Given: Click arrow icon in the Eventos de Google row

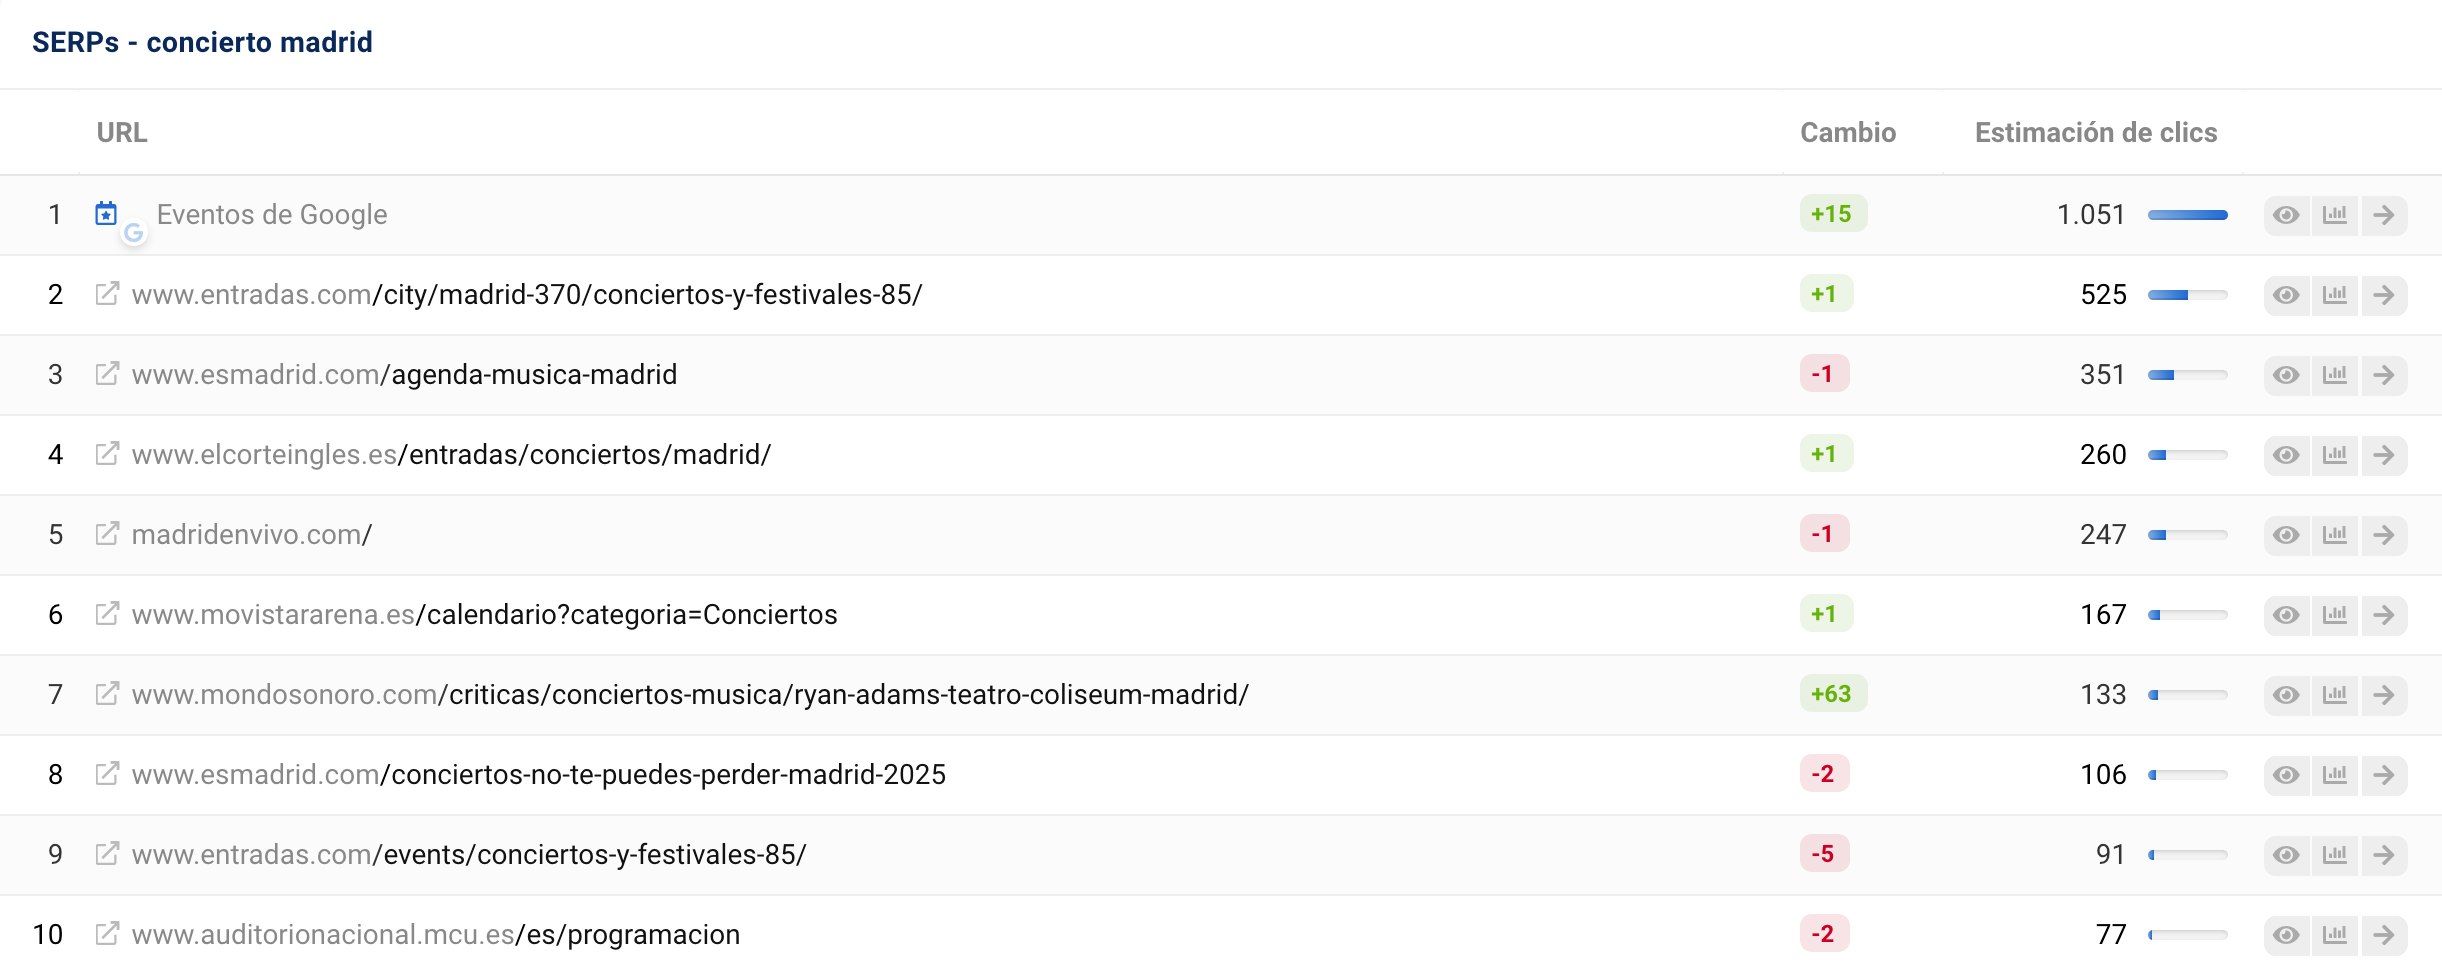Looking at the screenshot, I should tap(2384, 215).
